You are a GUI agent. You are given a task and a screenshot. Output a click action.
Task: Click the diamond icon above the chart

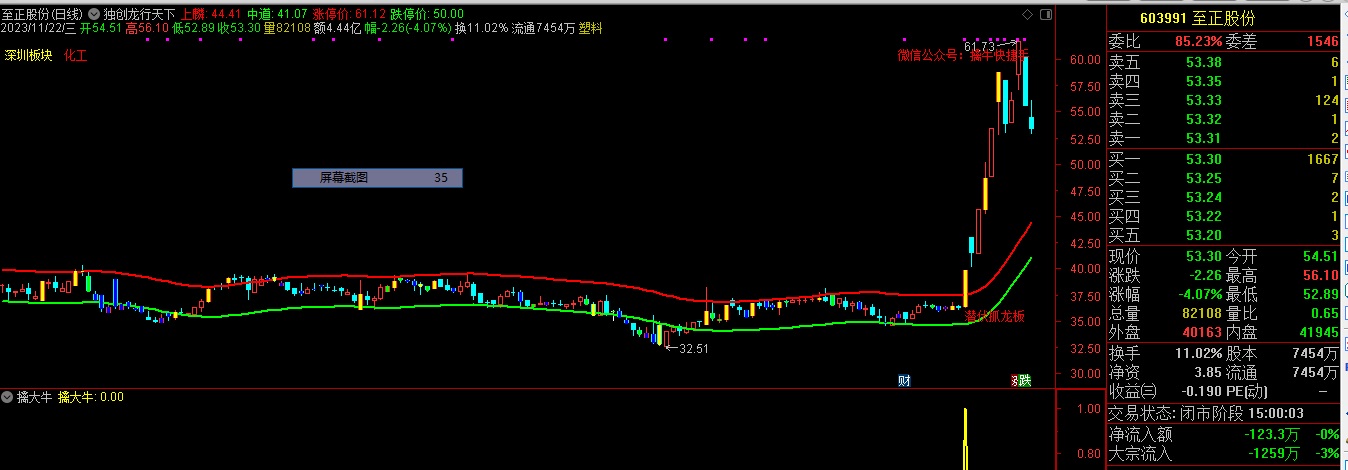coord(1027,14)
